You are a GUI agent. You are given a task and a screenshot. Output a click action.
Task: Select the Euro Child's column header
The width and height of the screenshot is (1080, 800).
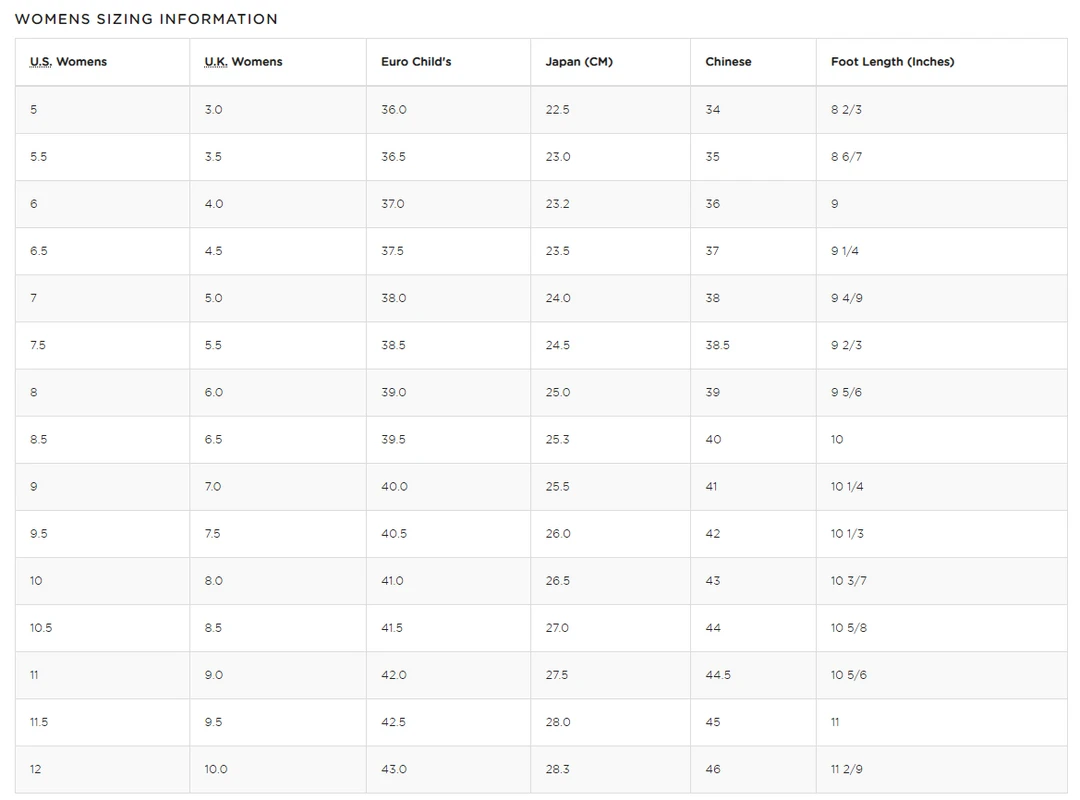[416, 62]
